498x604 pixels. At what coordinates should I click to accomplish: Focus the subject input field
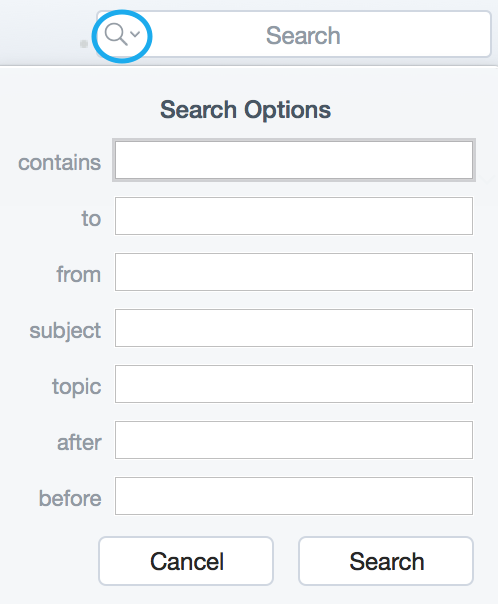pos(293,328)
